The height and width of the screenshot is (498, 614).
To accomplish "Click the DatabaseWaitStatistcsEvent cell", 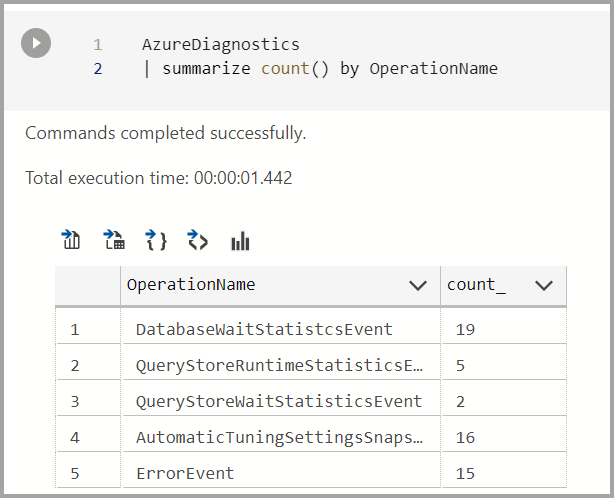I will 281,326.
